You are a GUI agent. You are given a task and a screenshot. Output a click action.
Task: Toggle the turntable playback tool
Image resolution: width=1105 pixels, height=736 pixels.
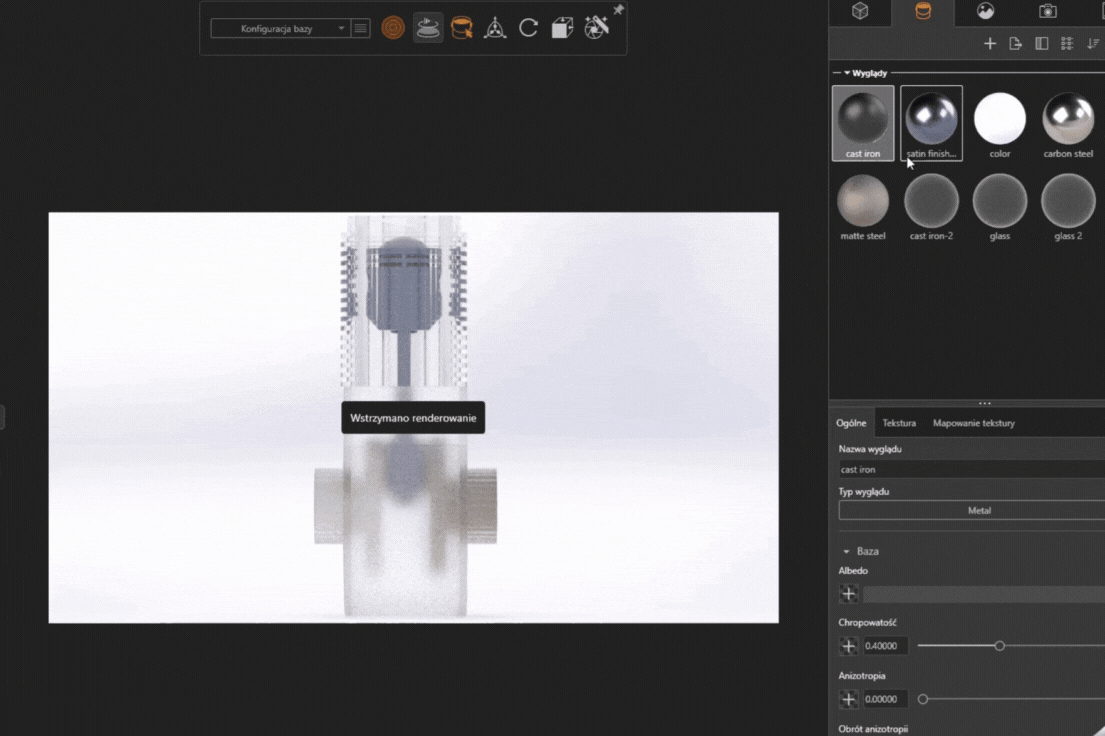click(427, 28)
